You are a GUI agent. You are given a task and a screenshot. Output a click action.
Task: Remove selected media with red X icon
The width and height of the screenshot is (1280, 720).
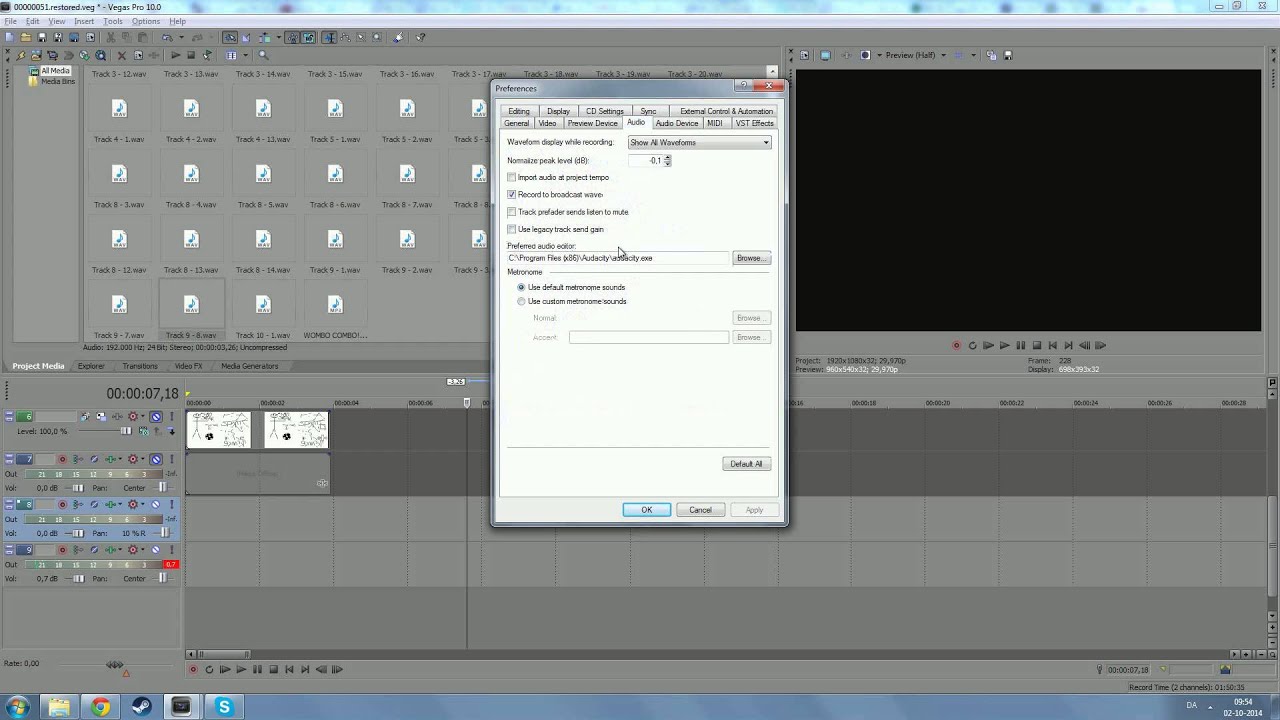122,55
